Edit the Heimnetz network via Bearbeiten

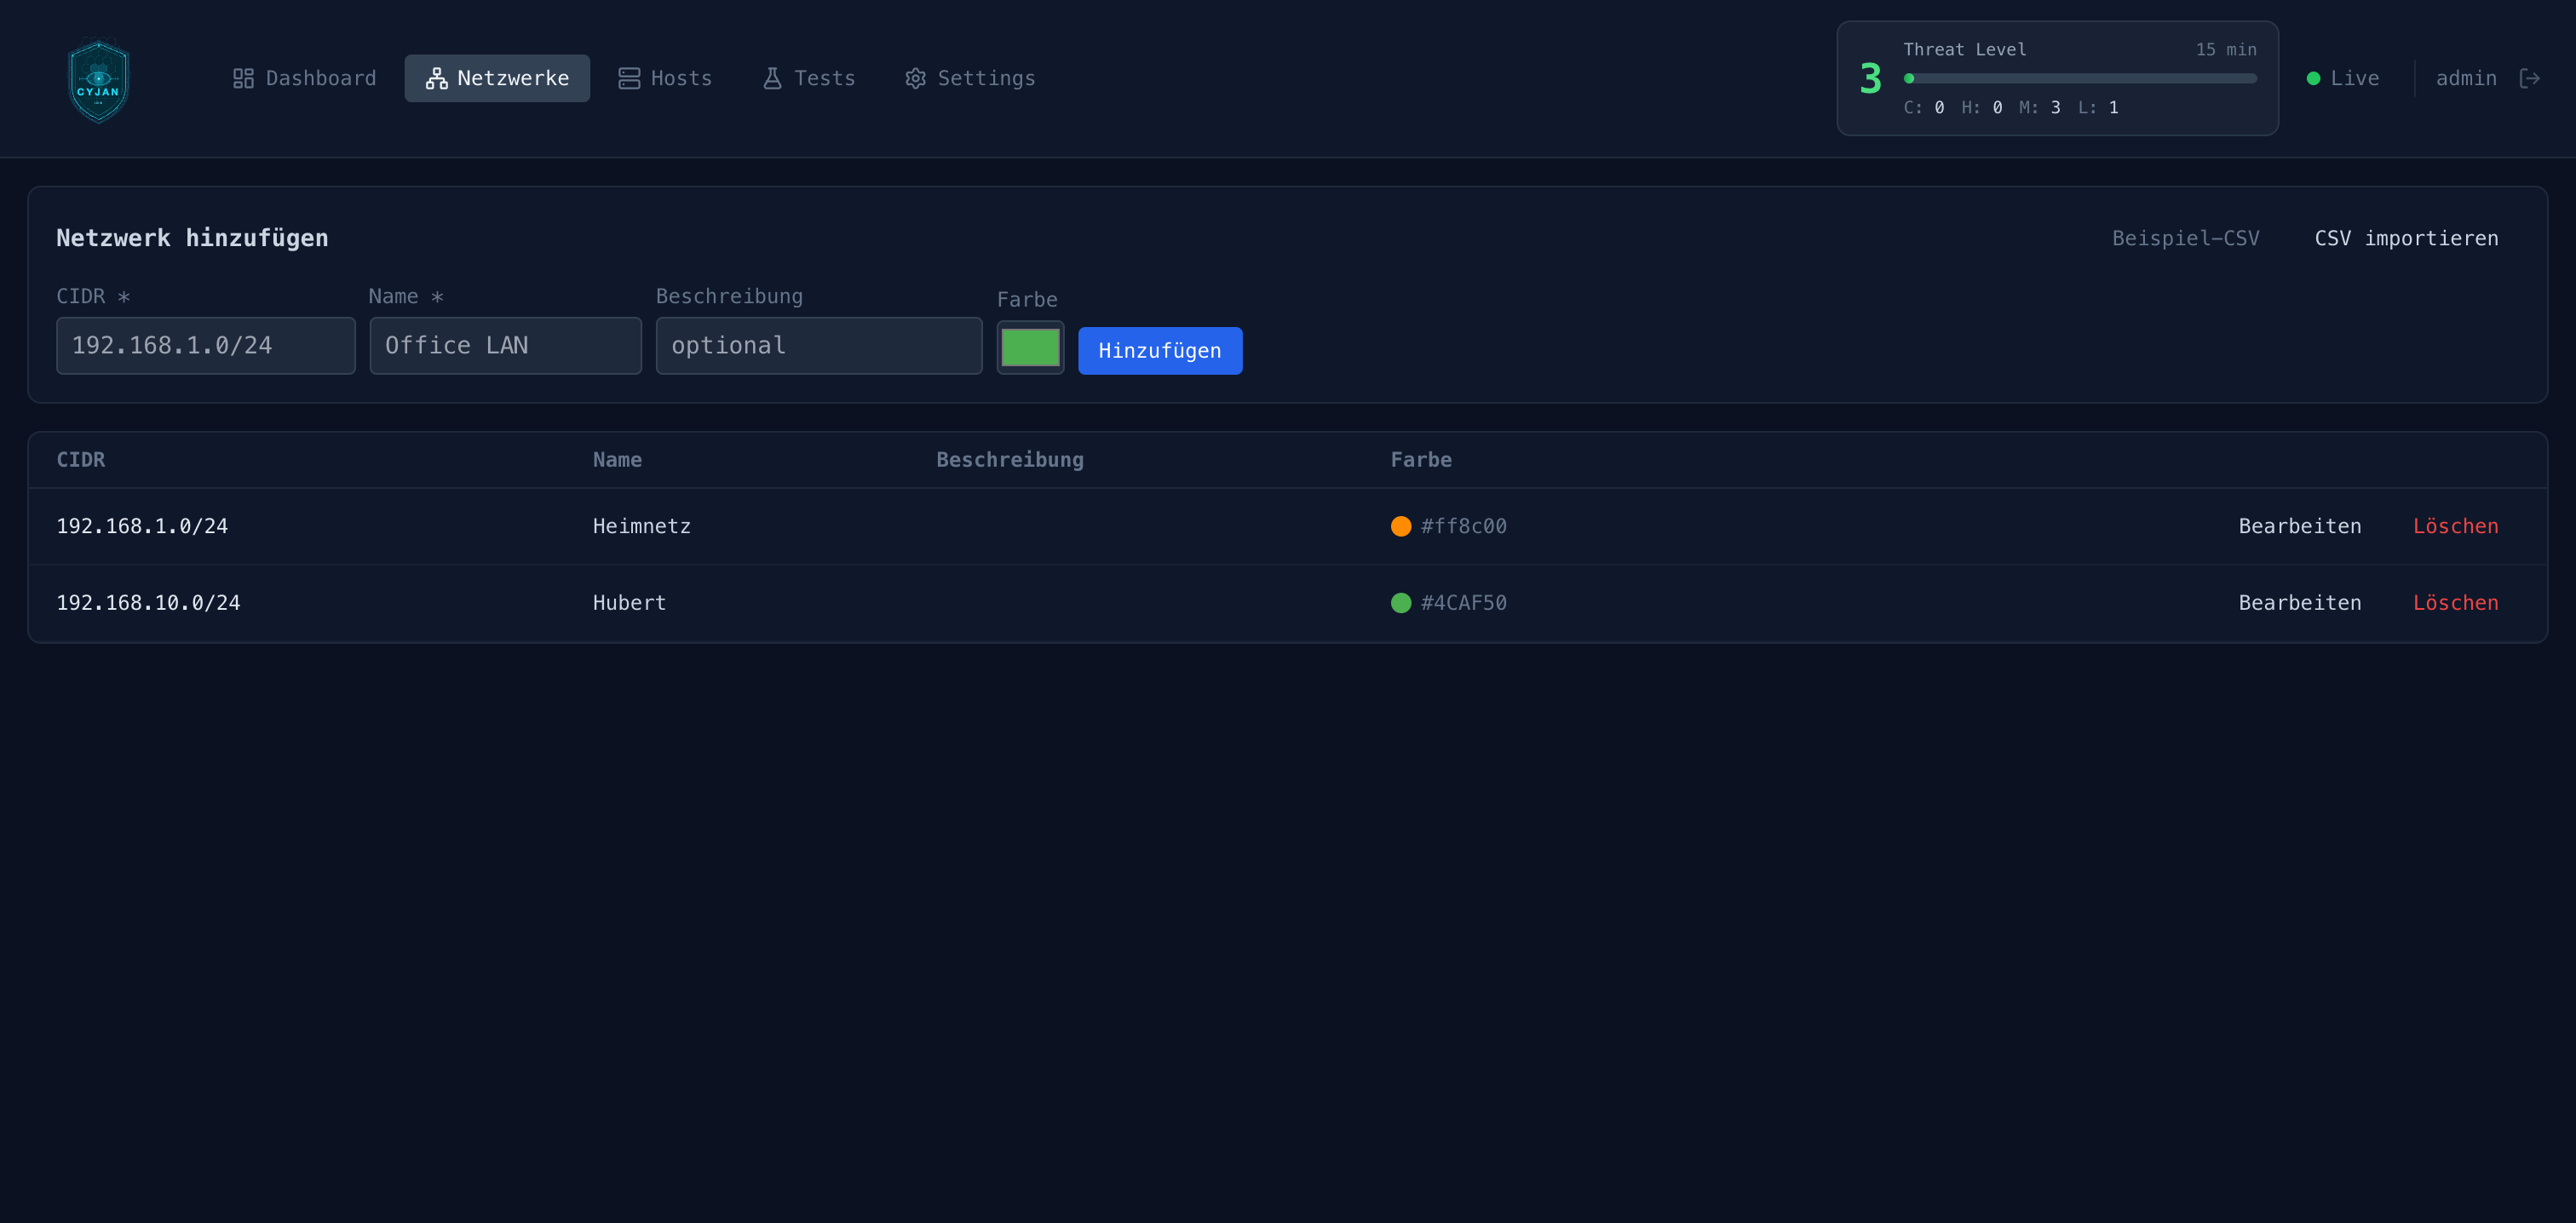pyautogui.click(x=2299, y=526)
